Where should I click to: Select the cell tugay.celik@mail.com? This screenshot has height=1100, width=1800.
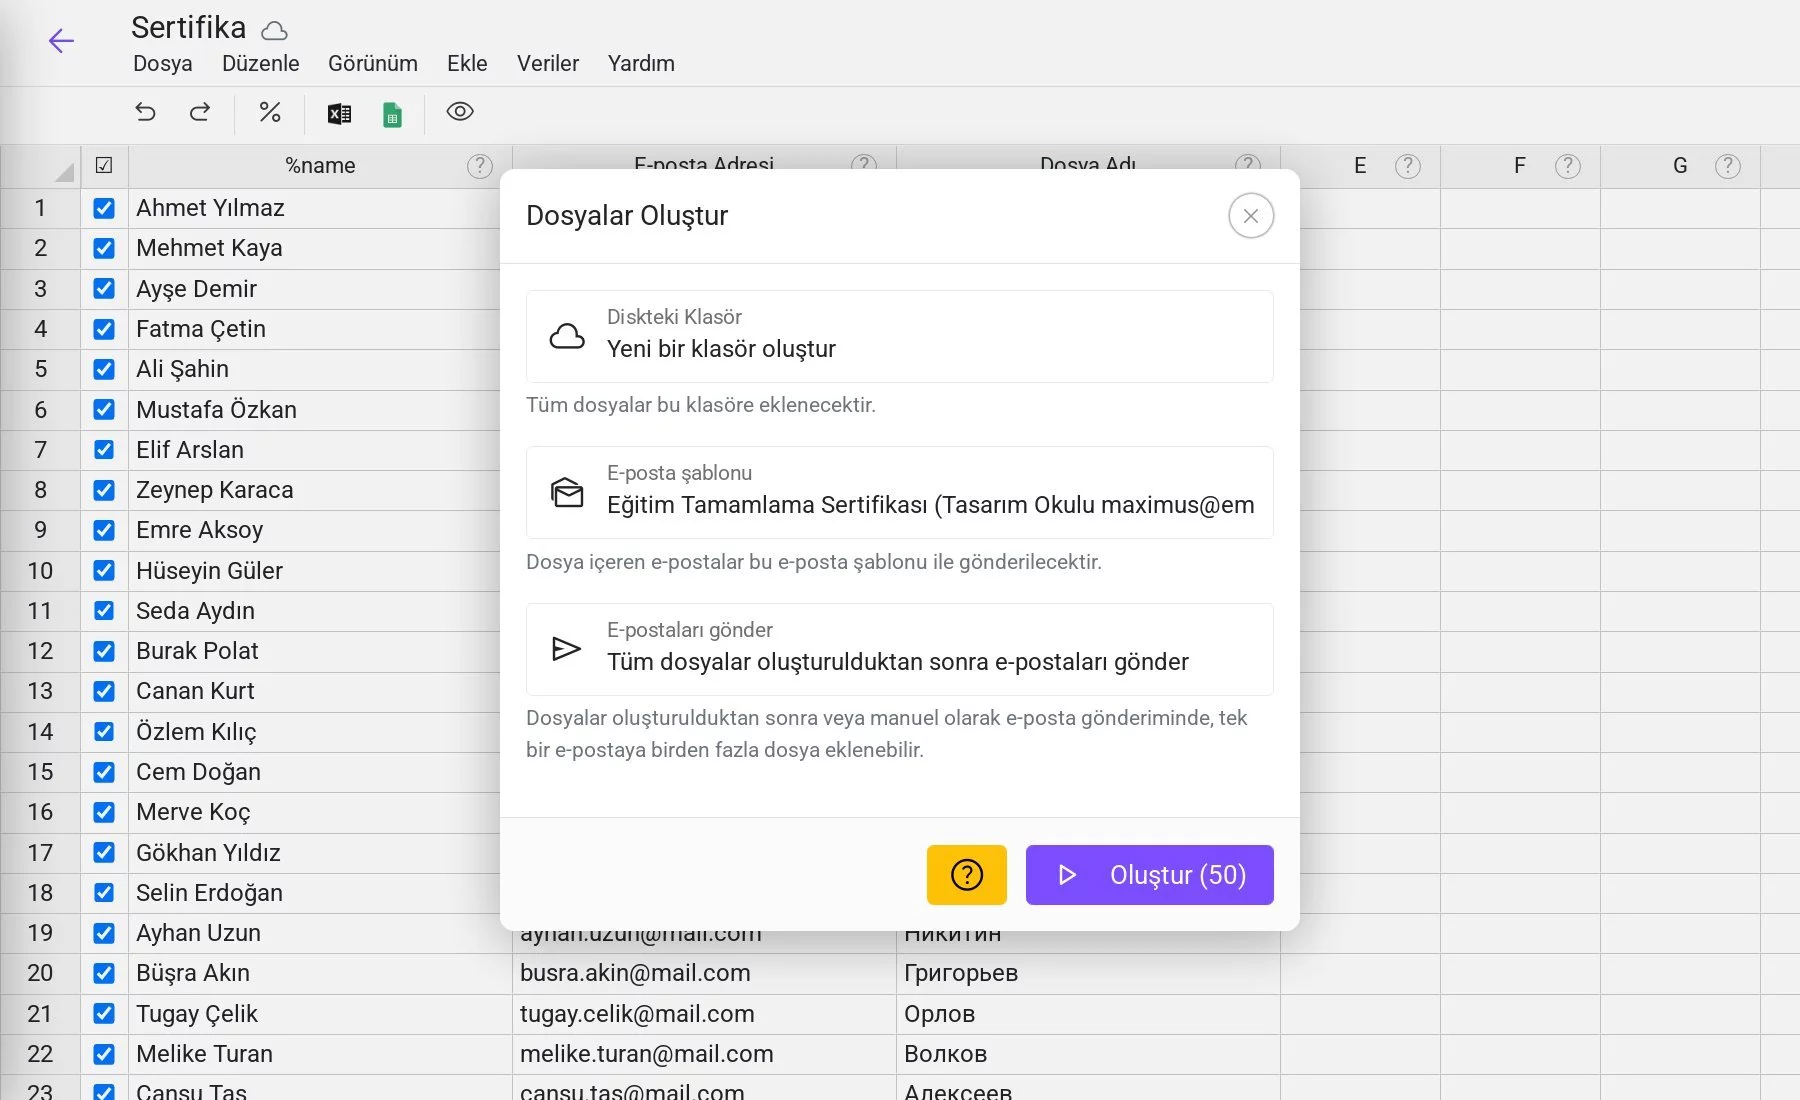(704, 1014)
